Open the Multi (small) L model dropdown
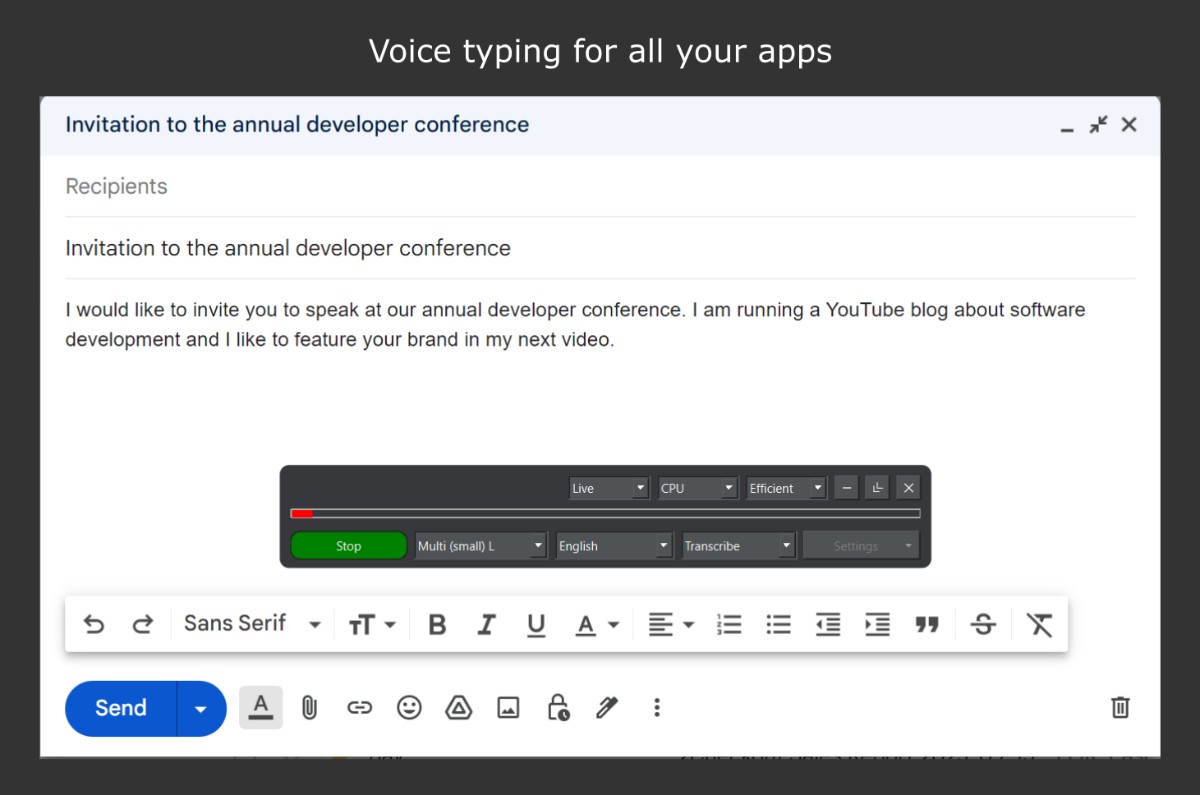The image size is (1200, 795). coord(481,546)
